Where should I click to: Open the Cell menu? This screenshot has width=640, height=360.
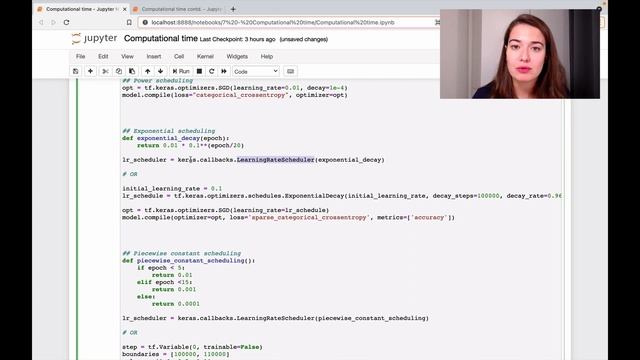pyautogui.click(x=179, y=56)
